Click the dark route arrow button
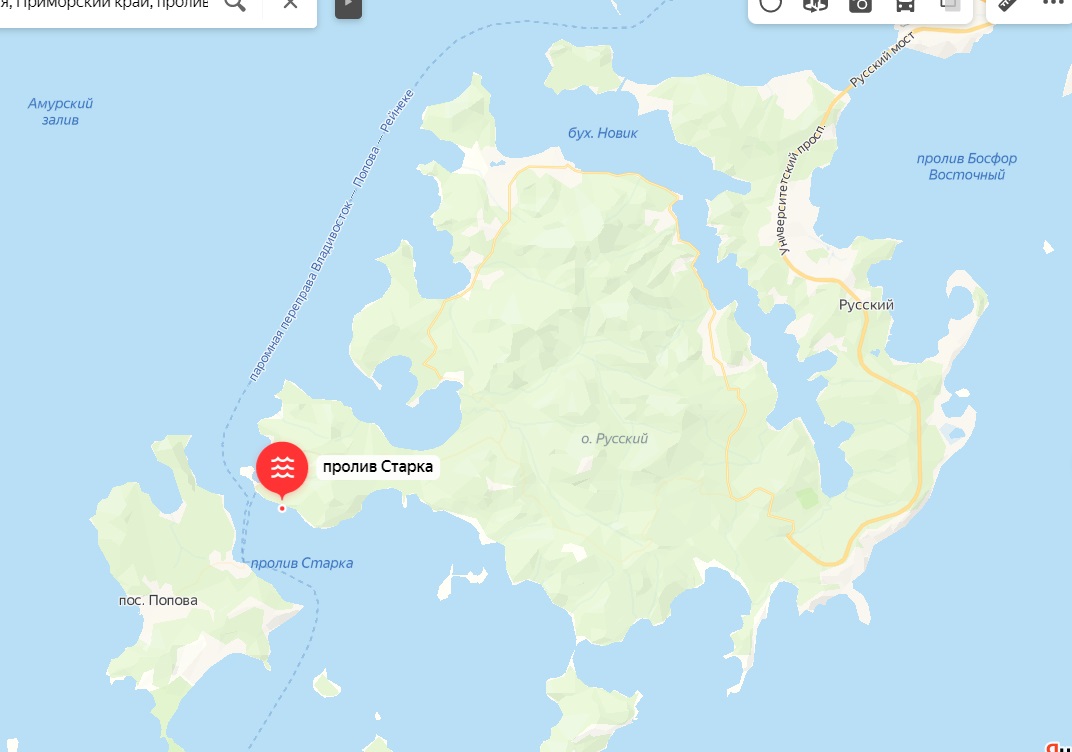This screenshot has width=1072, height=752. [x=348, y=5]
